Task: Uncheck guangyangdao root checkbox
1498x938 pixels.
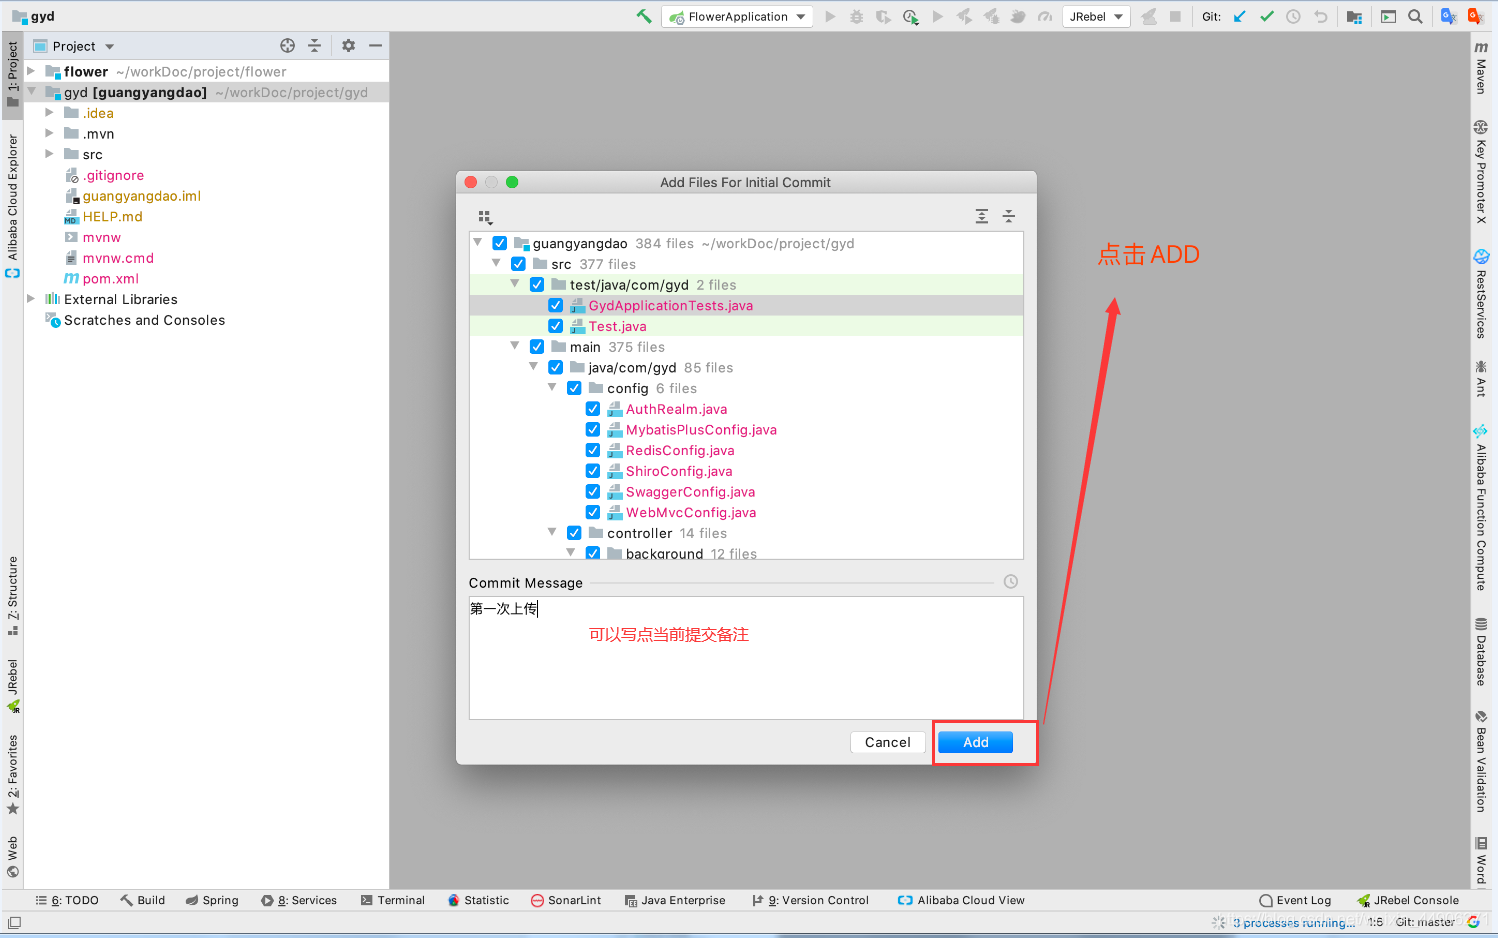Action: point(500,243)
